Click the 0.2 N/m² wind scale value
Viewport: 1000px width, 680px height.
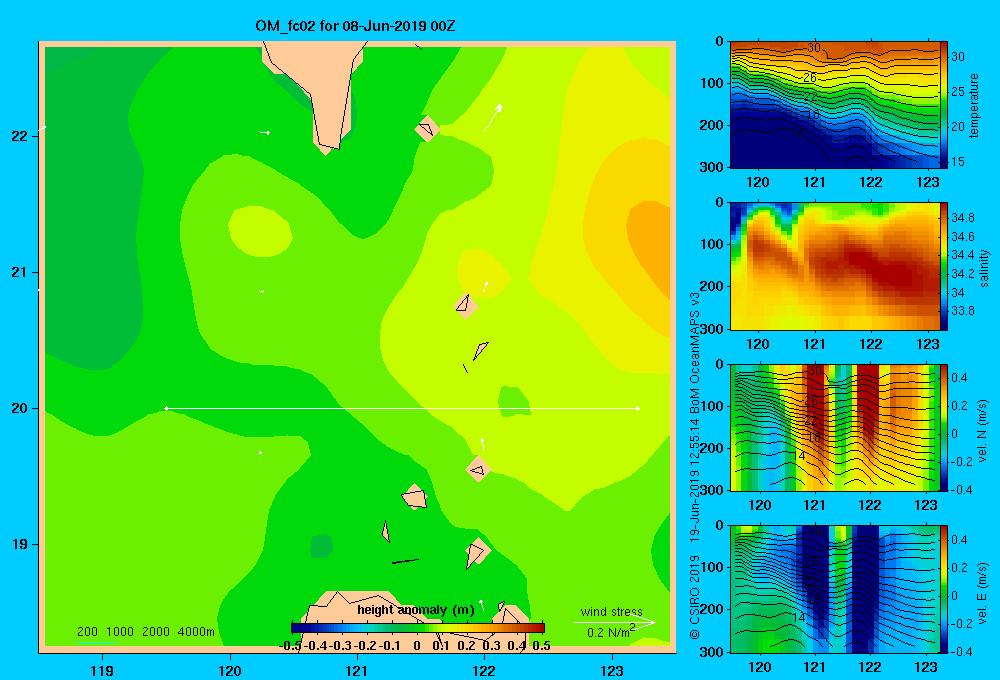click(610, 632)
